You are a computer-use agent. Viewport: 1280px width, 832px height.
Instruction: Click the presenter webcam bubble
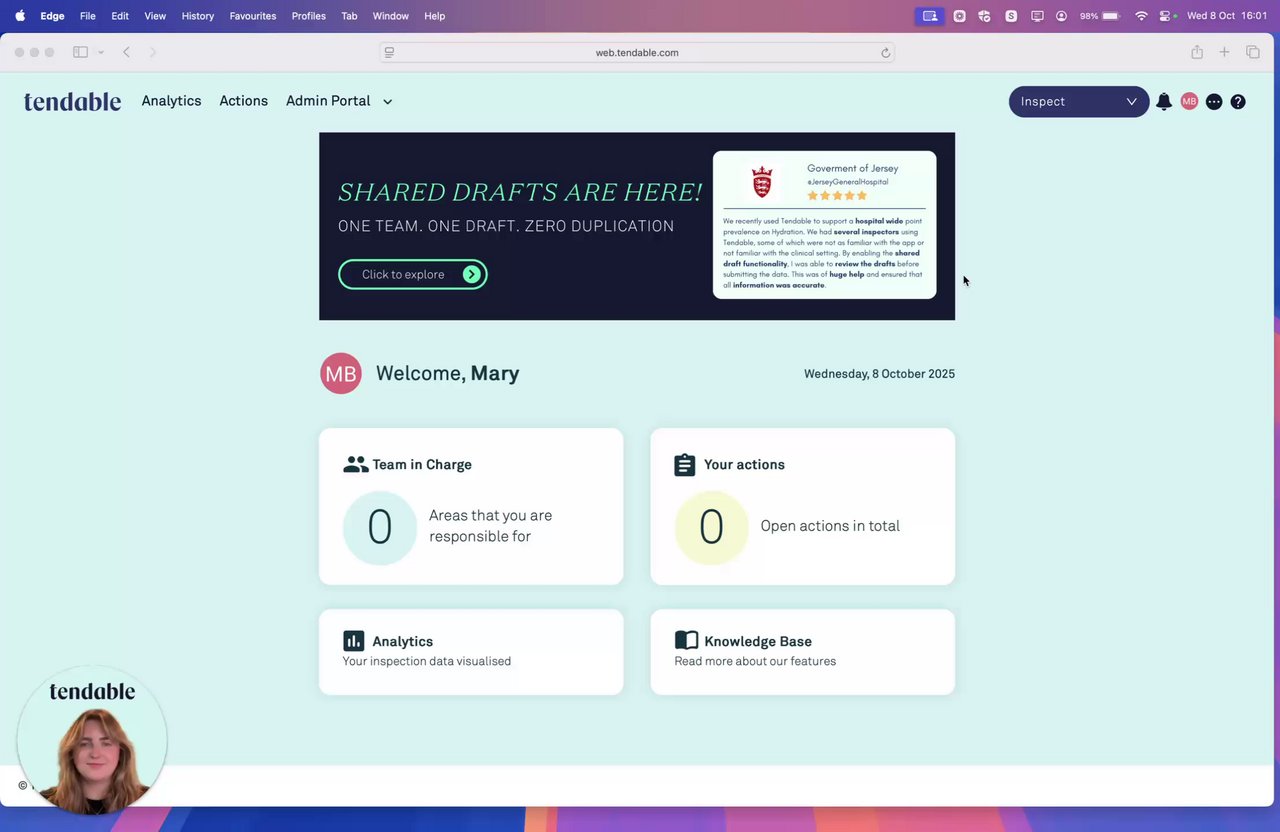click(92, 740)
